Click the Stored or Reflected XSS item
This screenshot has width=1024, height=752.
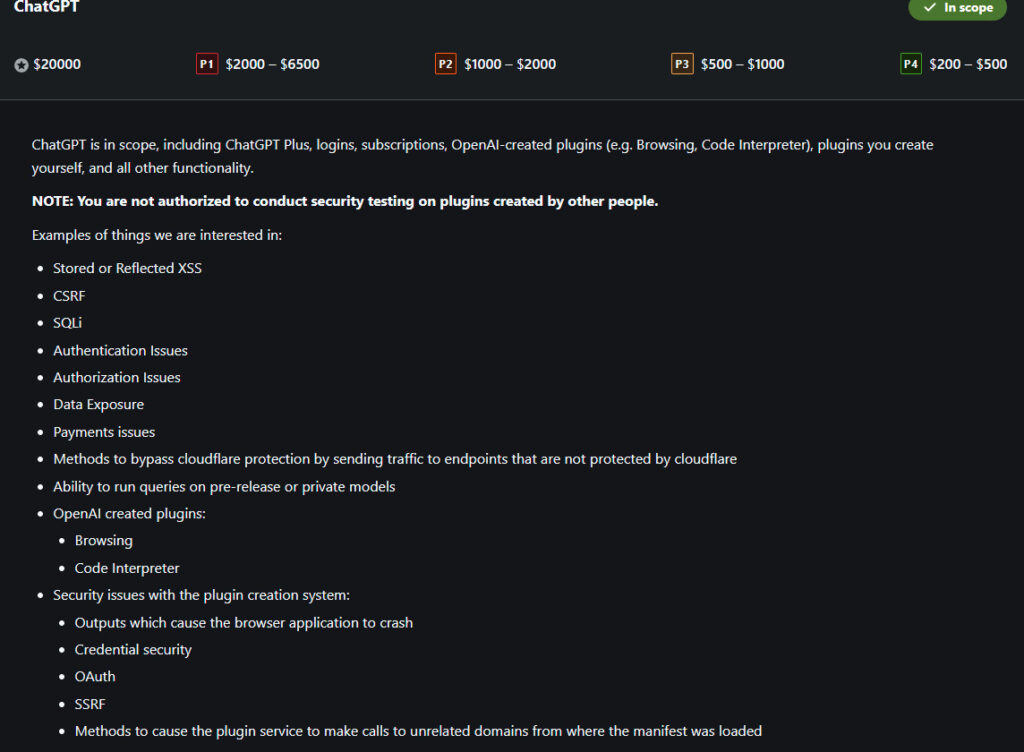tap(127, 268)
